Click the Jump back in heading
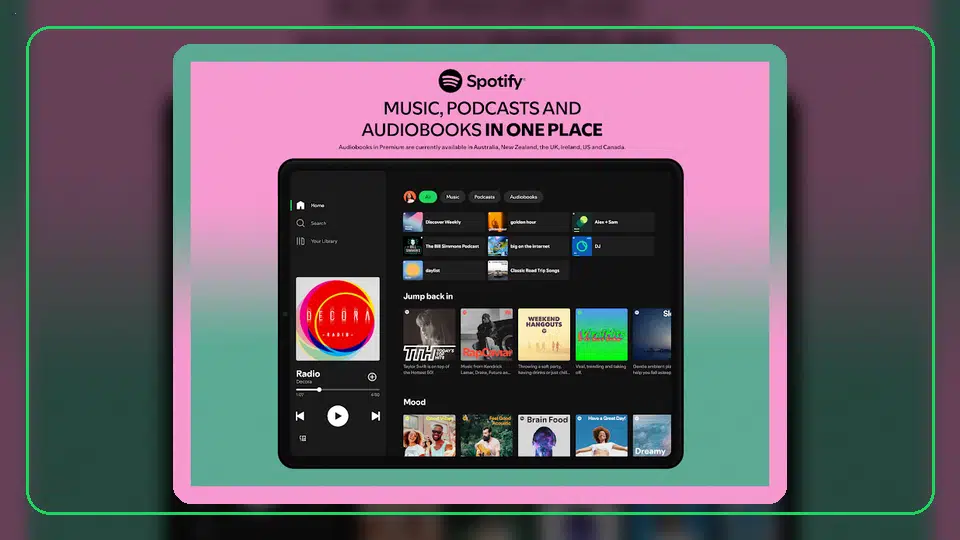Screen dimensions: 960x540 428,296
